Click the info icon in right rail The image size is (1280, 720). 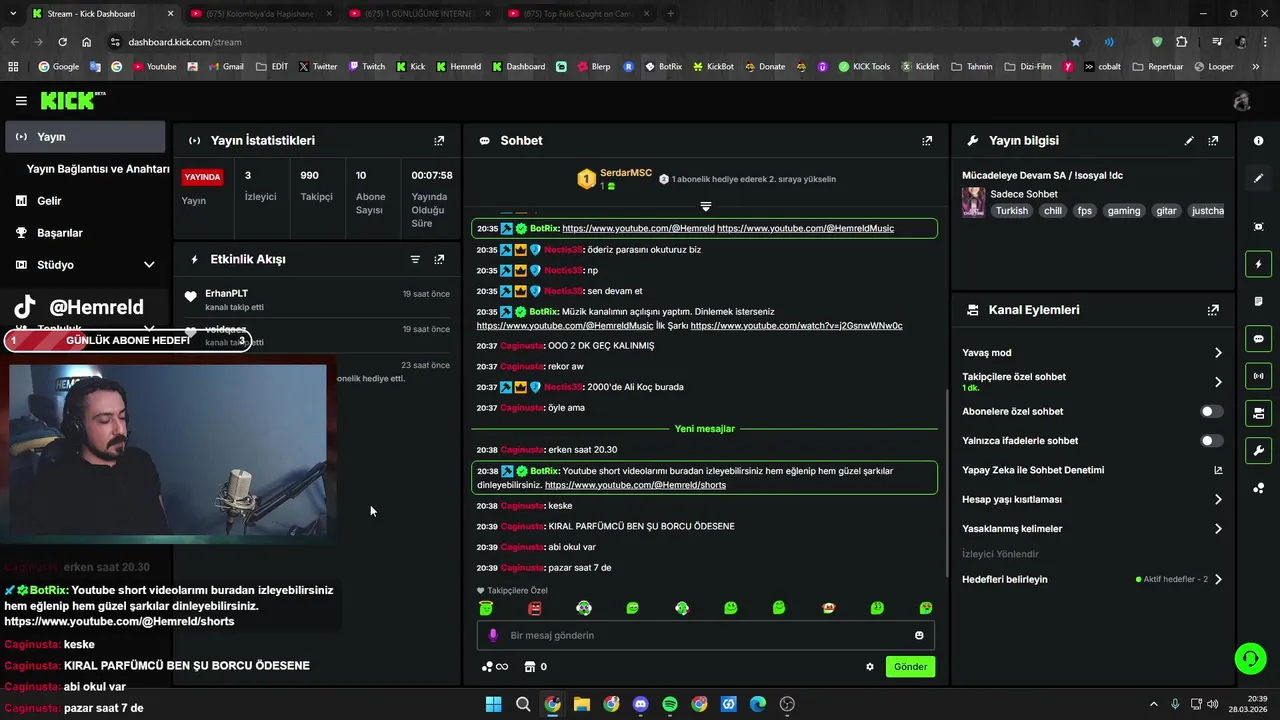pyautogui.click(x=1258, y=141)
